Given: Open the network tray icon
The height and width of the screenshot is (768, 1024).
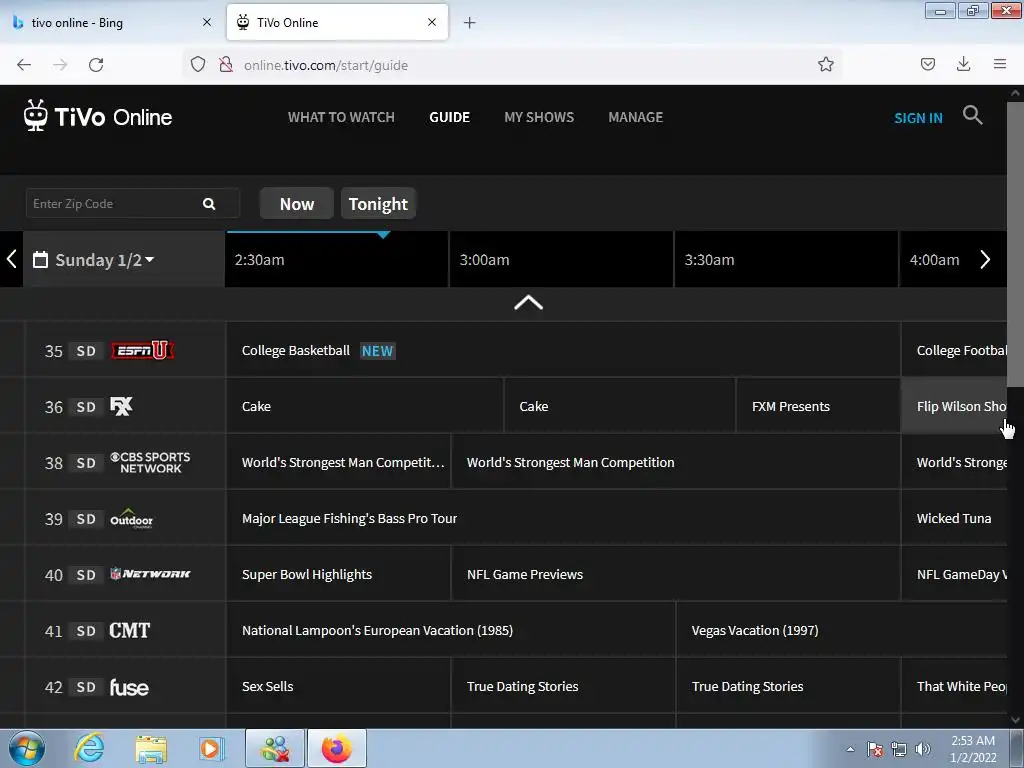Looking at the screenshot, I should (x=899, y=749).
